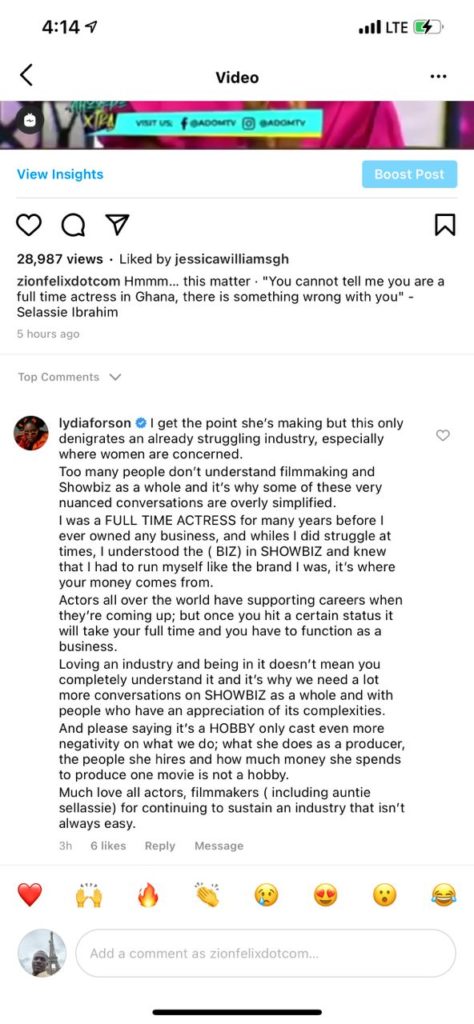
Task: Share post with paper plane icon
Action: tap(118, 224)
